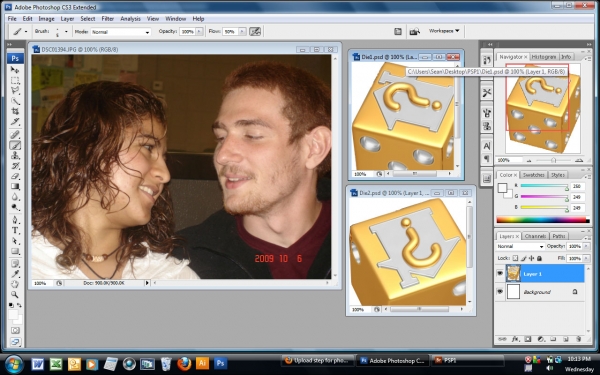Click the Navigator zoom percentage field
The image size is (600, 375).
(509, 160)
